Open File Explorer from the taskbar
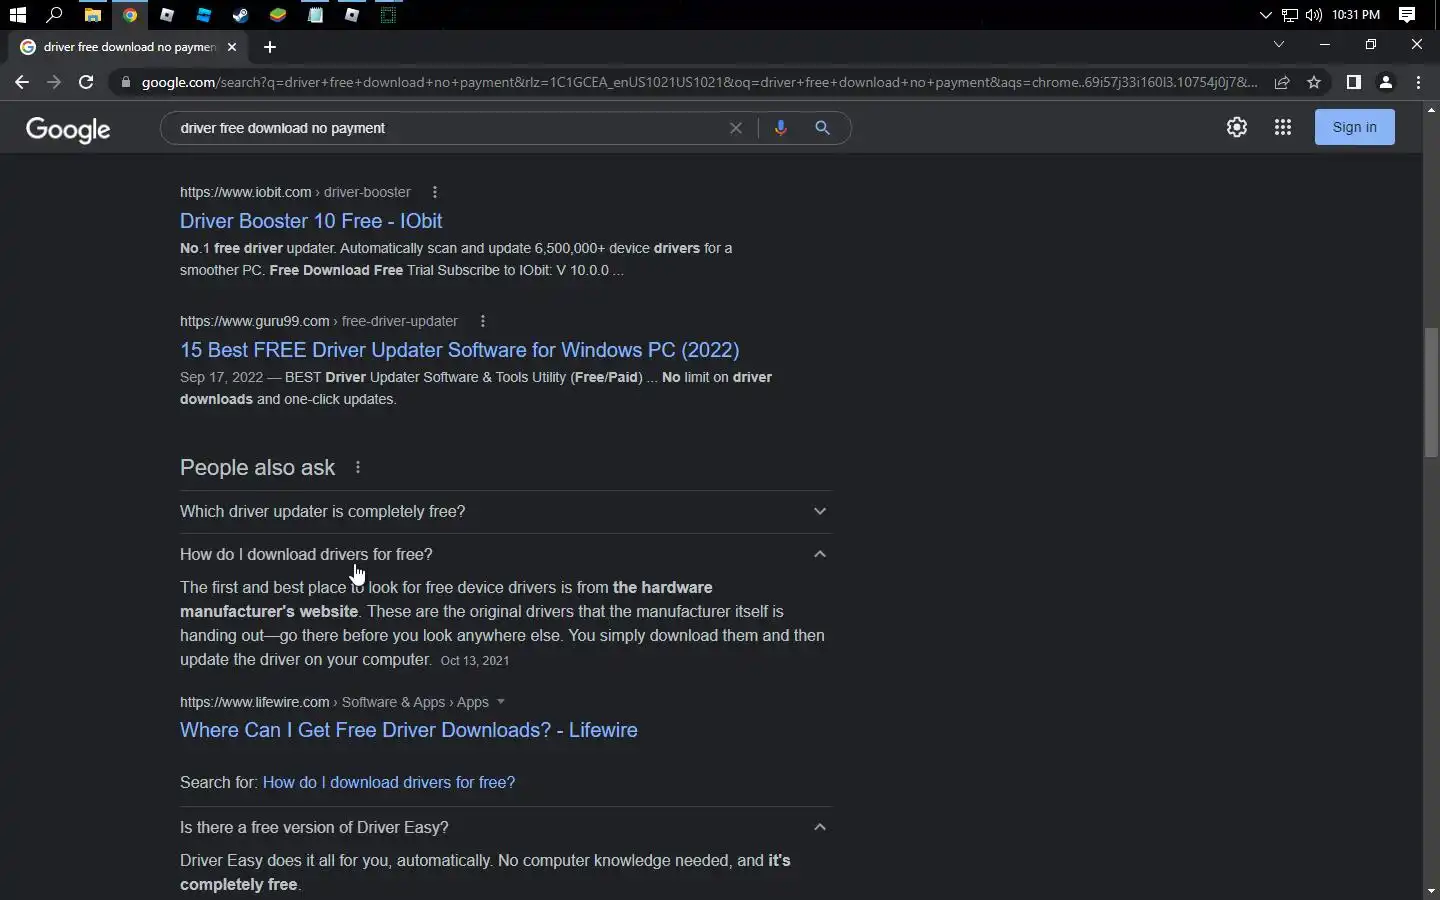Screen dimensions: 1440x900 point(92,15)
